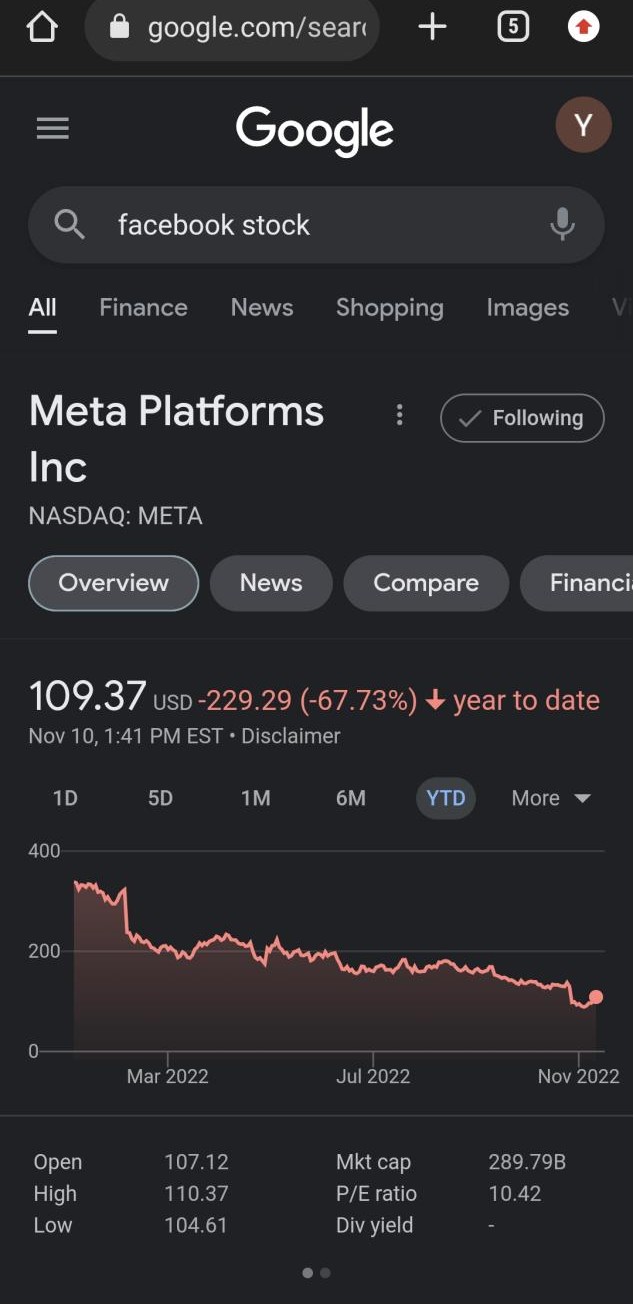Switch the chart range to 6M
This screenshot has height=1305, width=634.
(x=350, y=798)
